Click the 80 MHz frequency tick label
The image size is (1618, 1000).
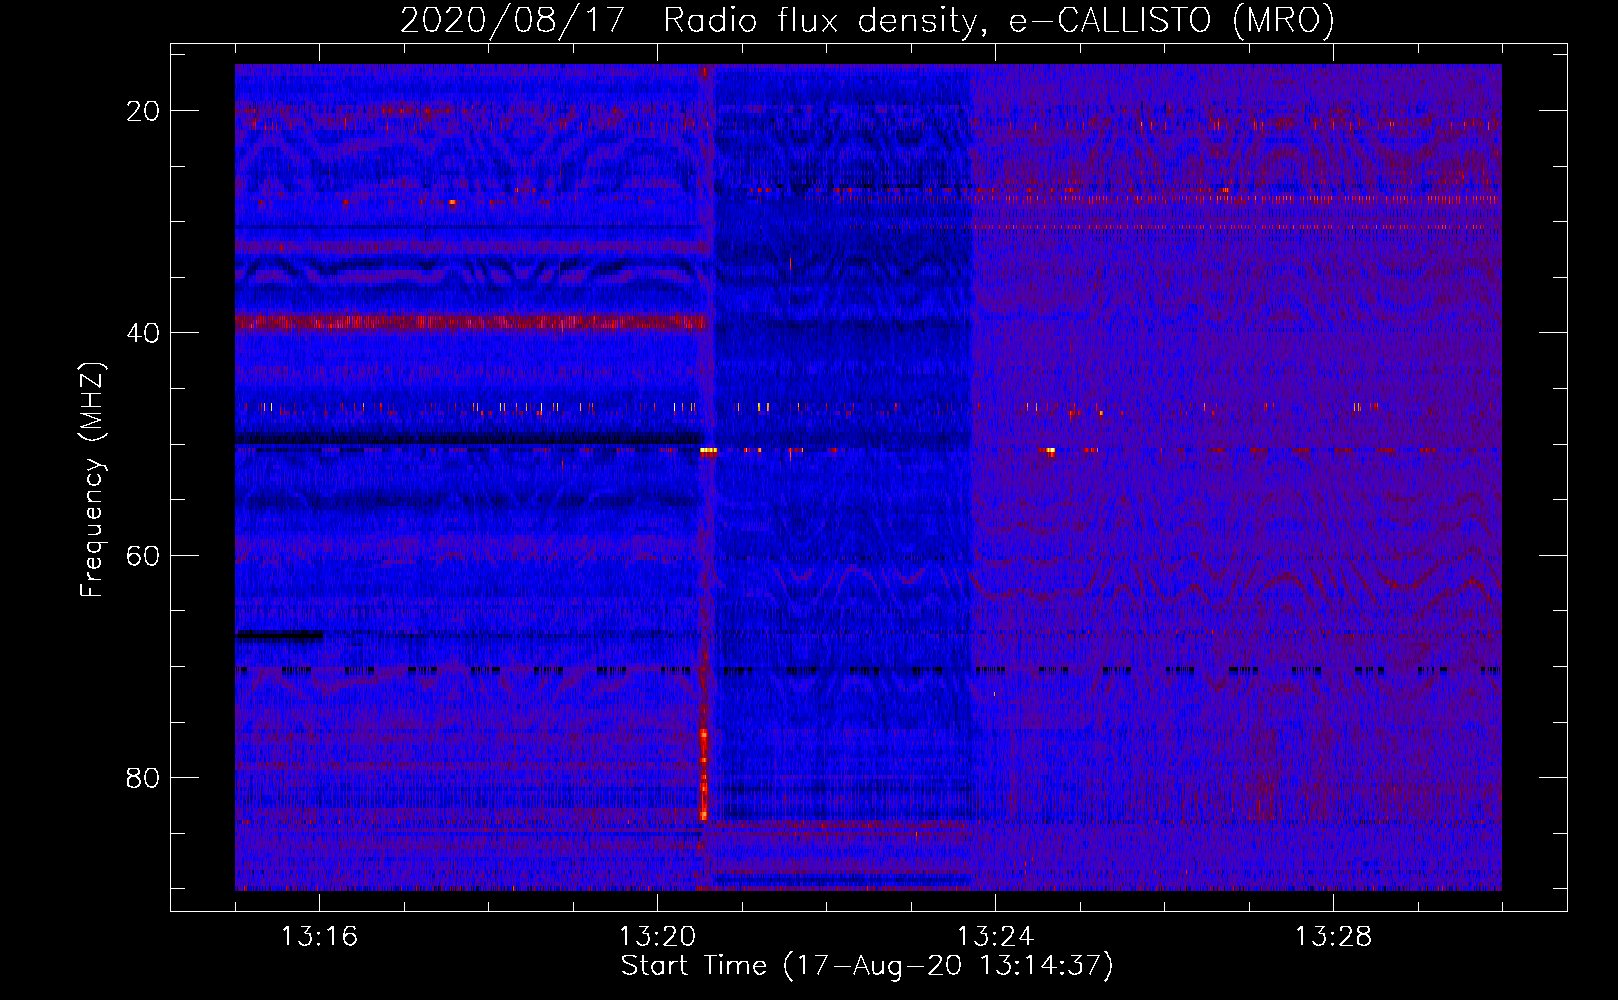(143, 778)
